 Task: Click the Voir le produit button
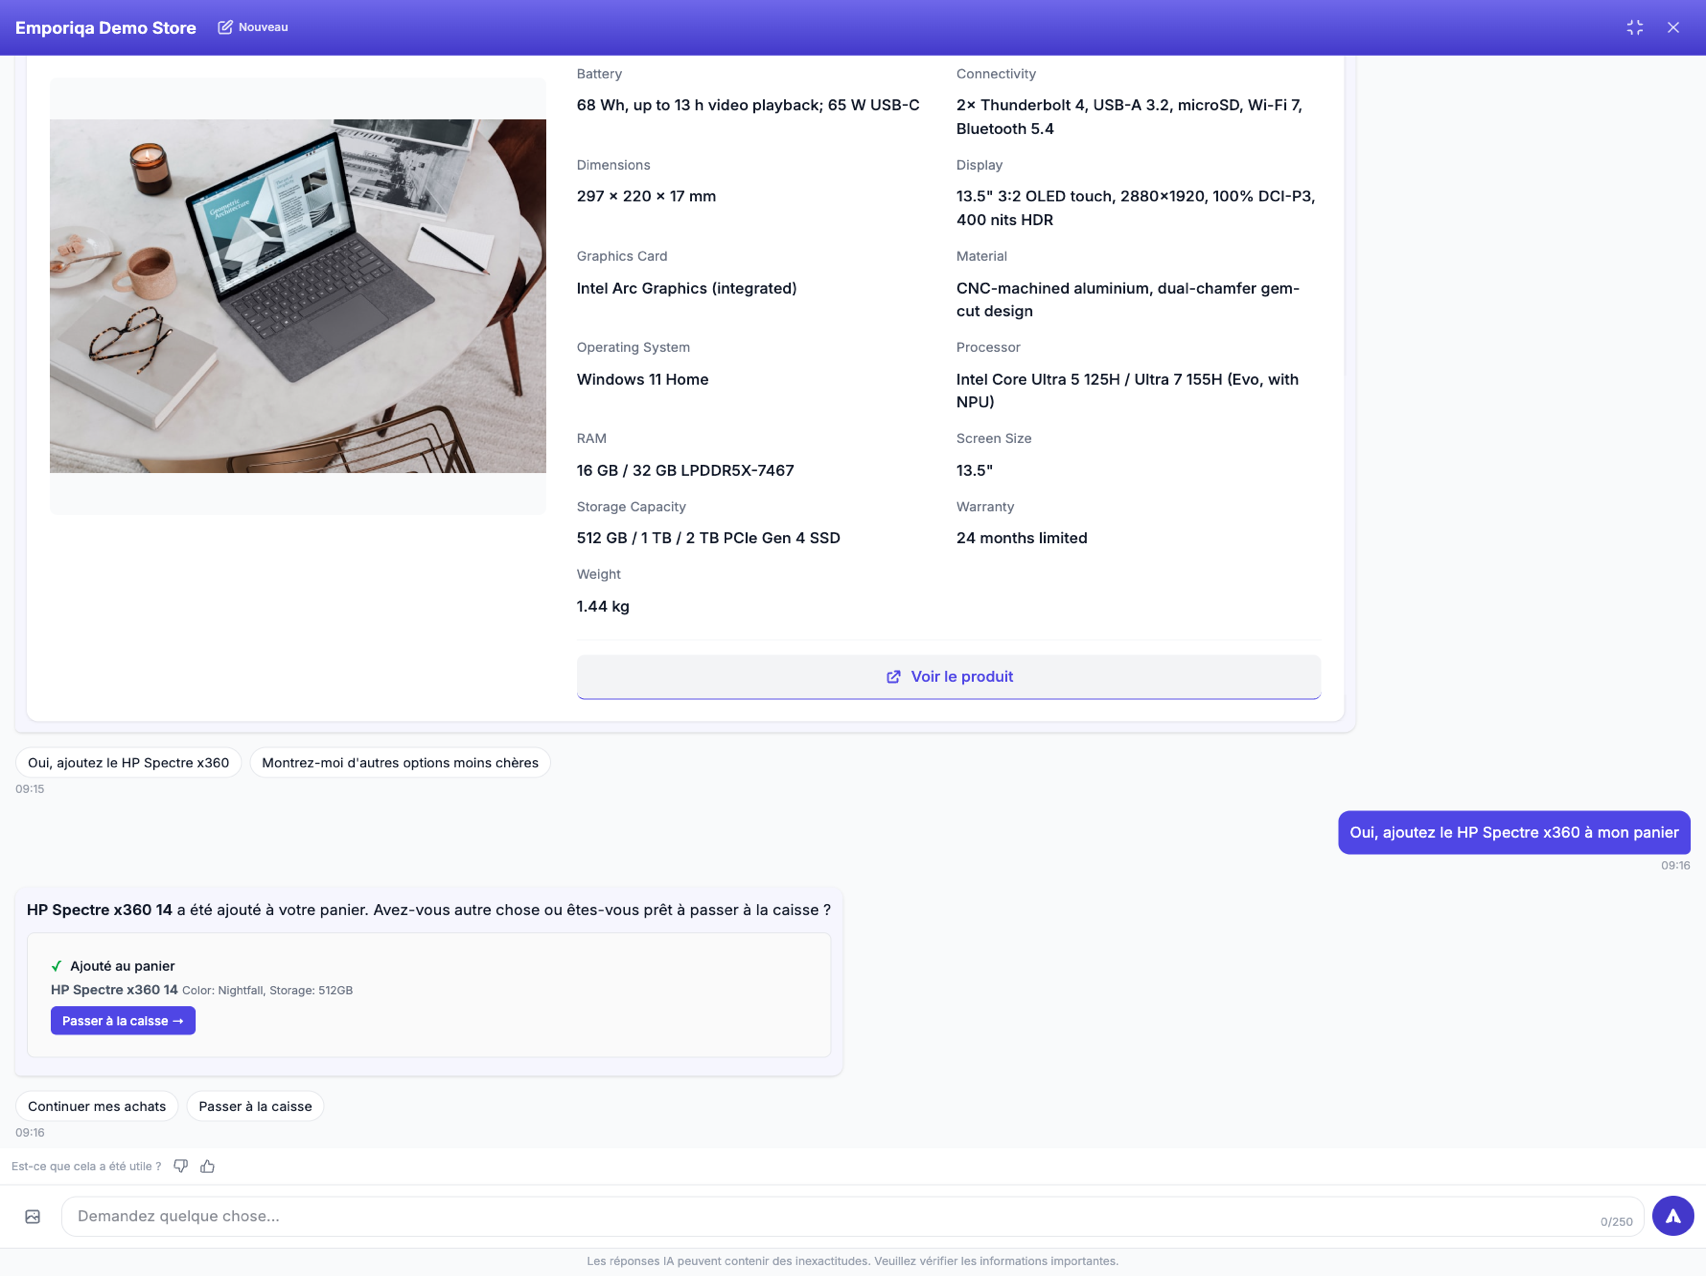pos(948,677)
